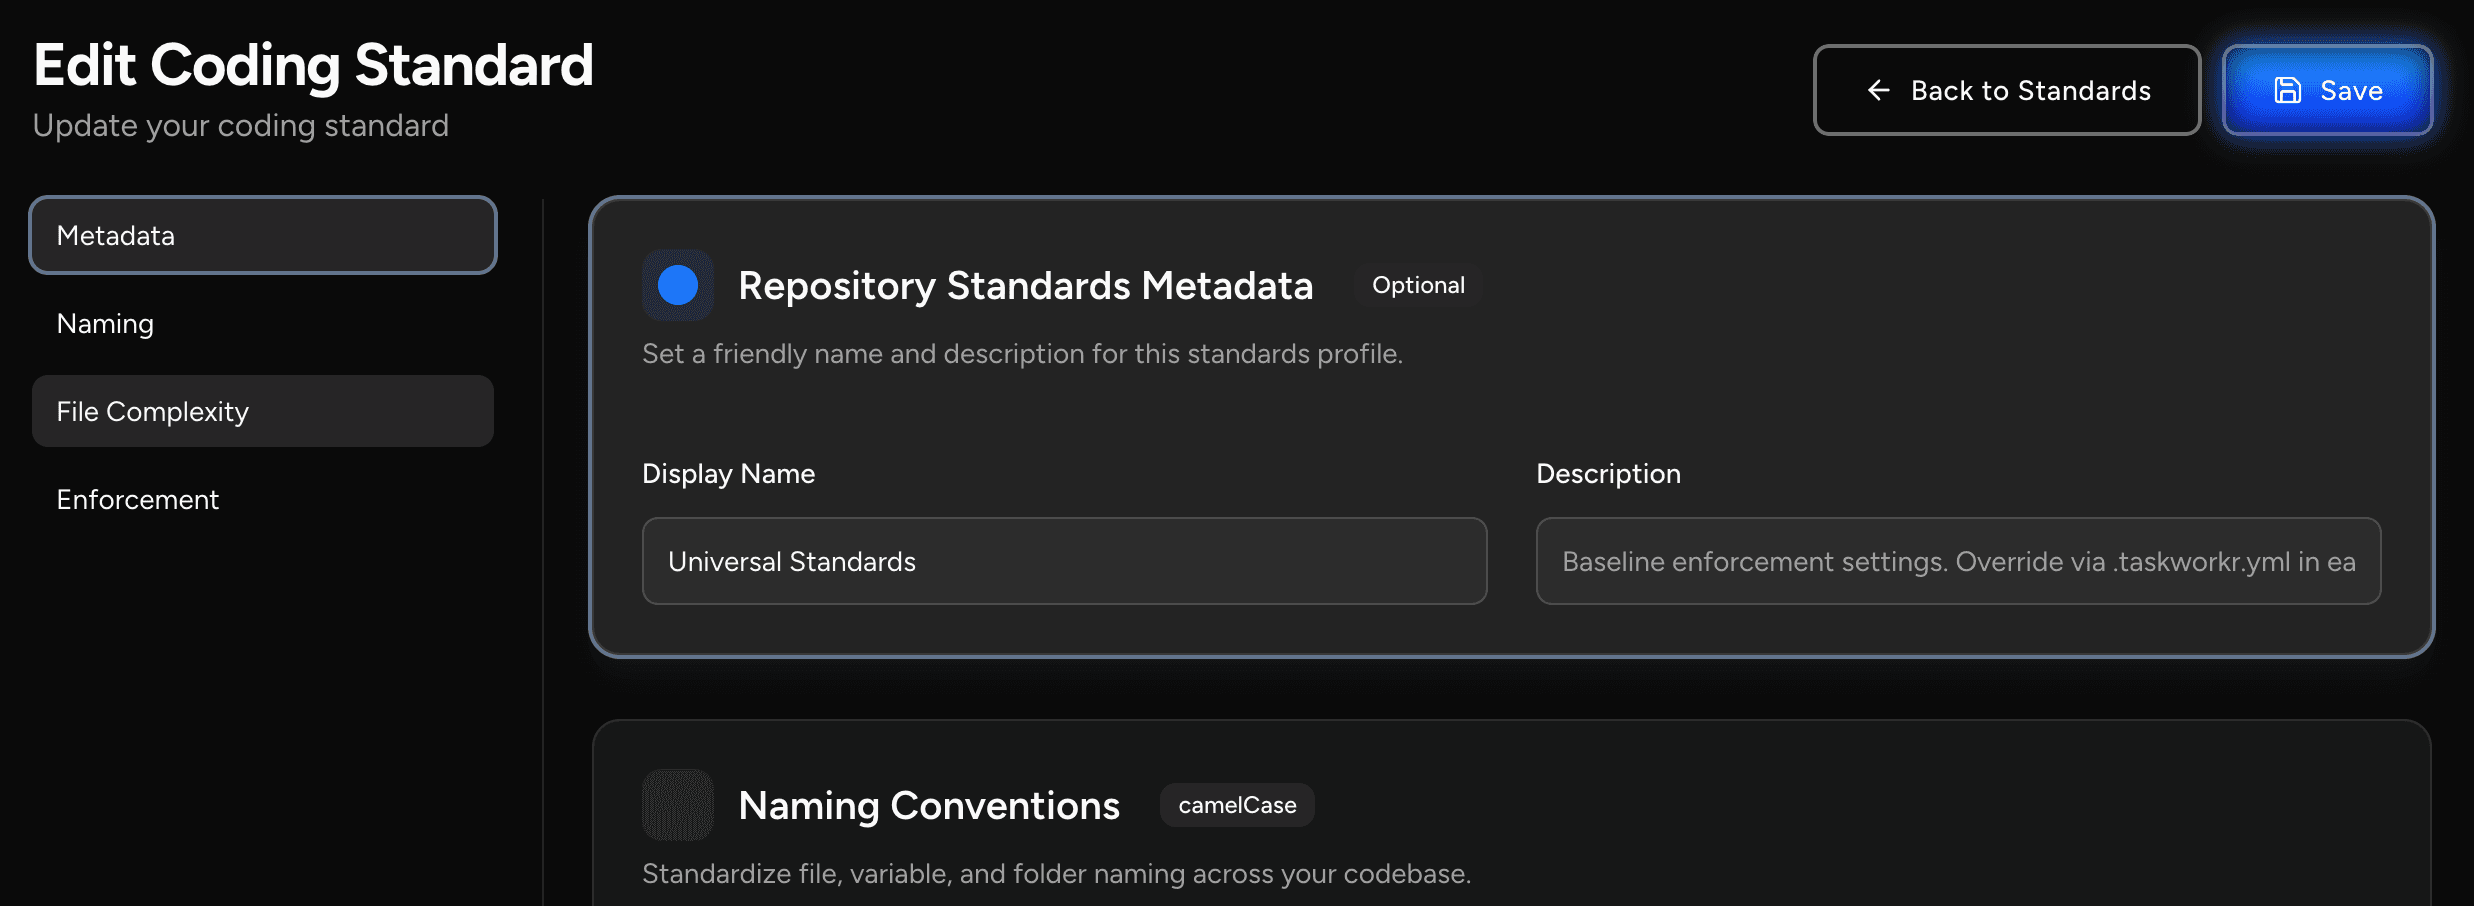Select the Naming Conventions card heading

coord(928,806)
